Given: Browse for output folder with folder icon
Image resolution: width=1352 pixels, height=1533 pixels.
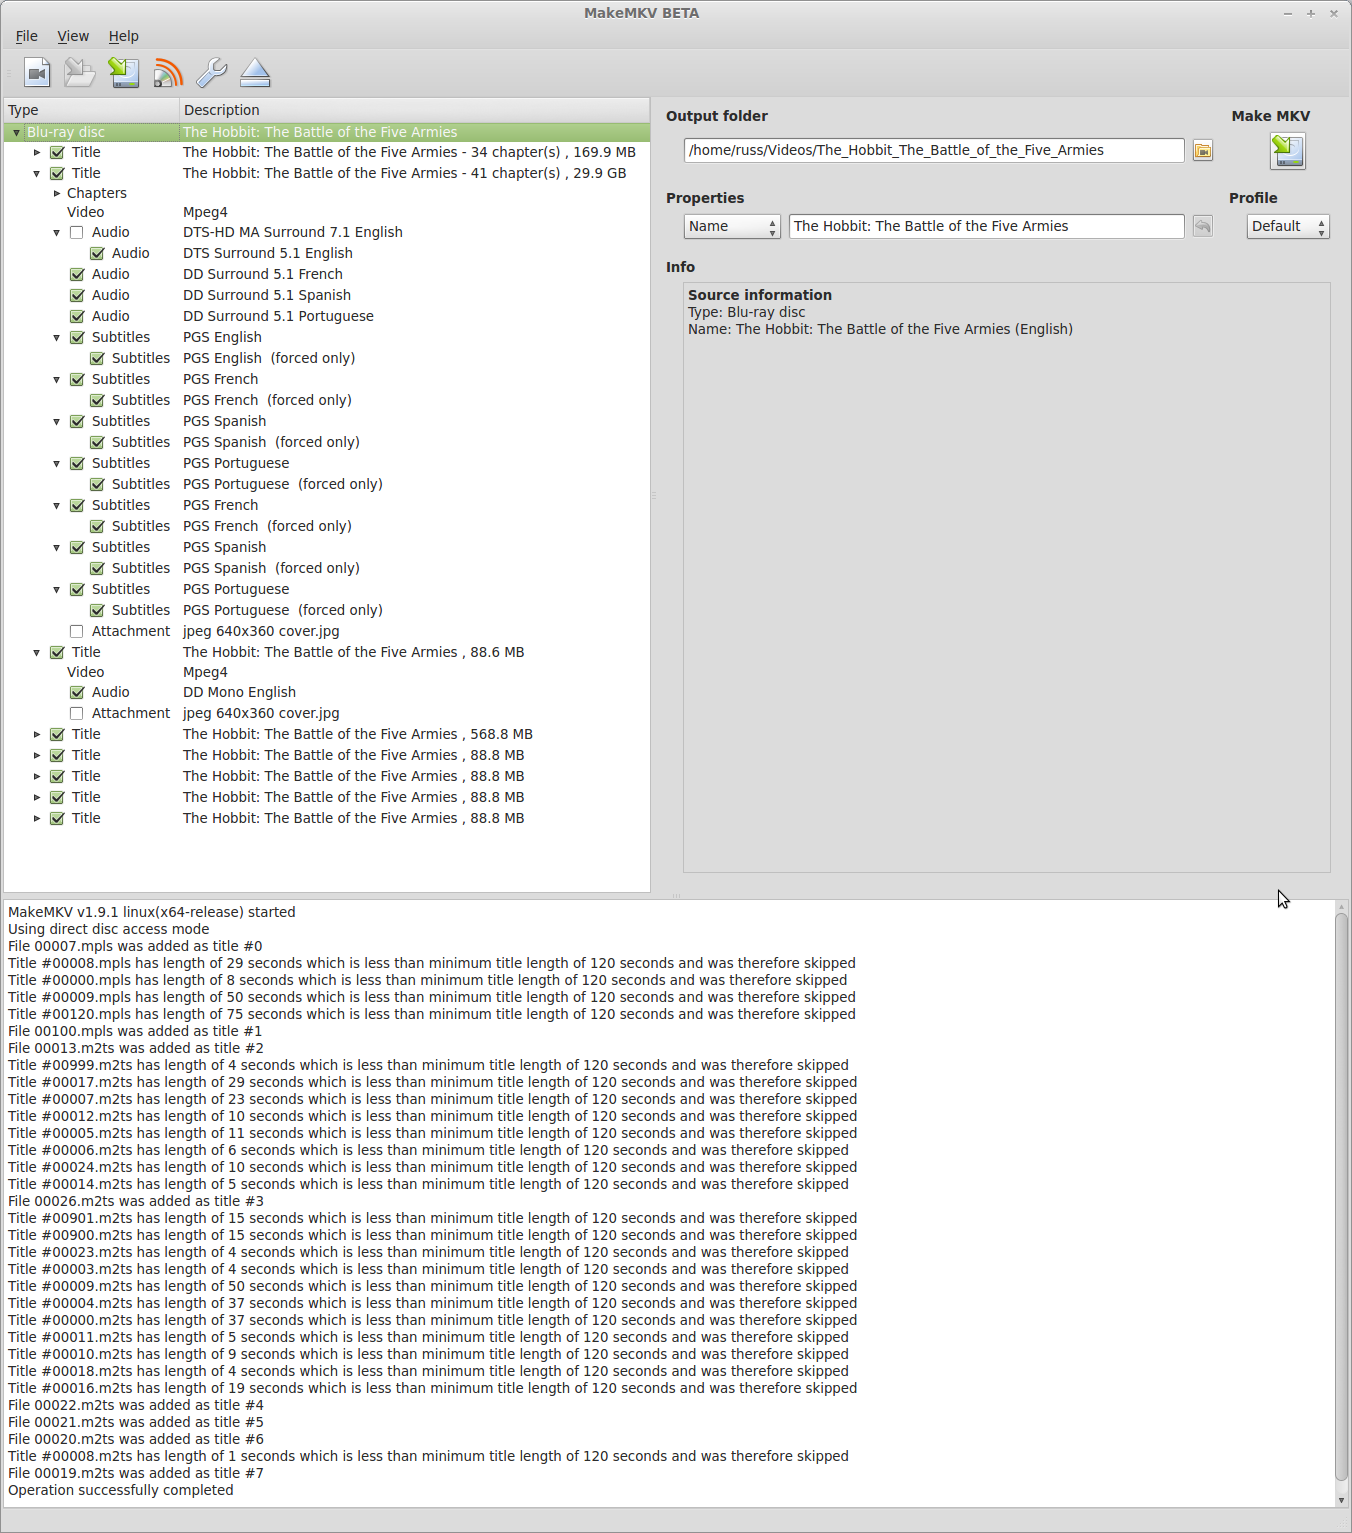Looking at the screenshot, I should (1203, 151).
